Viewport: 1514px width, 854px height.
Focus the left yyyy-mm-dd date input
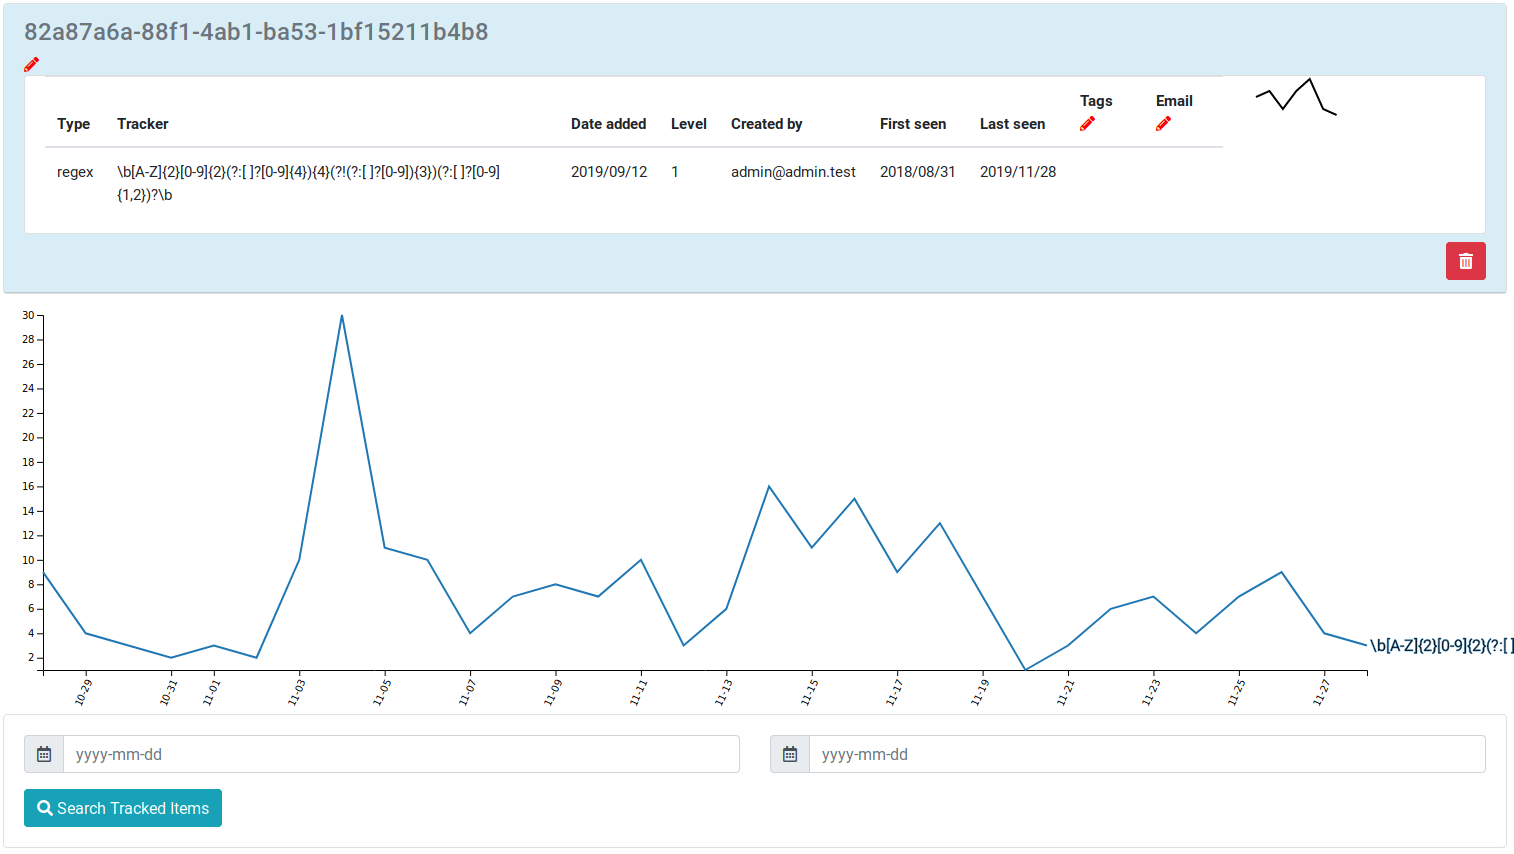tap(400, 754)
